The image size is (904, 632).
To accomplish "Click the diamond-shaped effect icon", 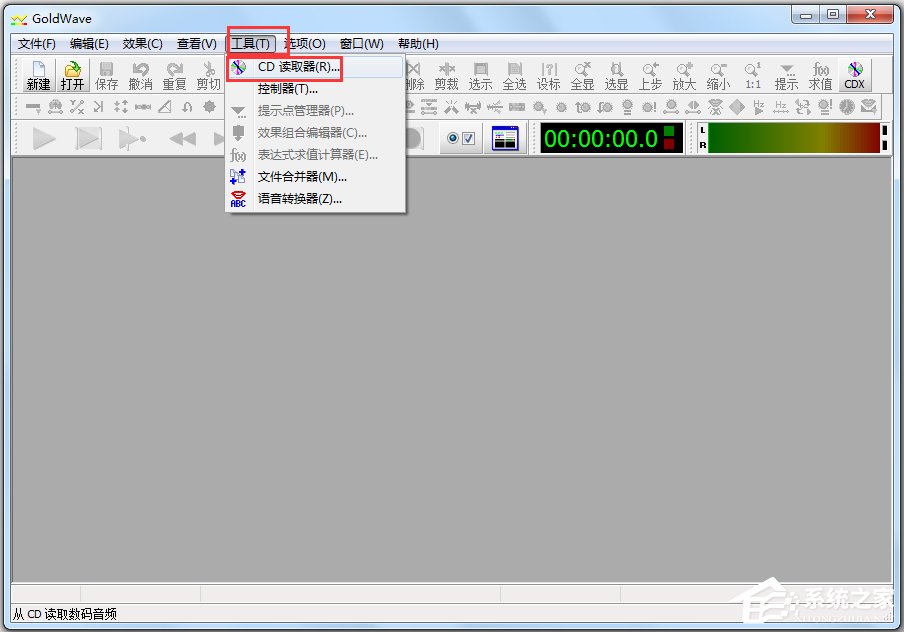I will [737, 107].
